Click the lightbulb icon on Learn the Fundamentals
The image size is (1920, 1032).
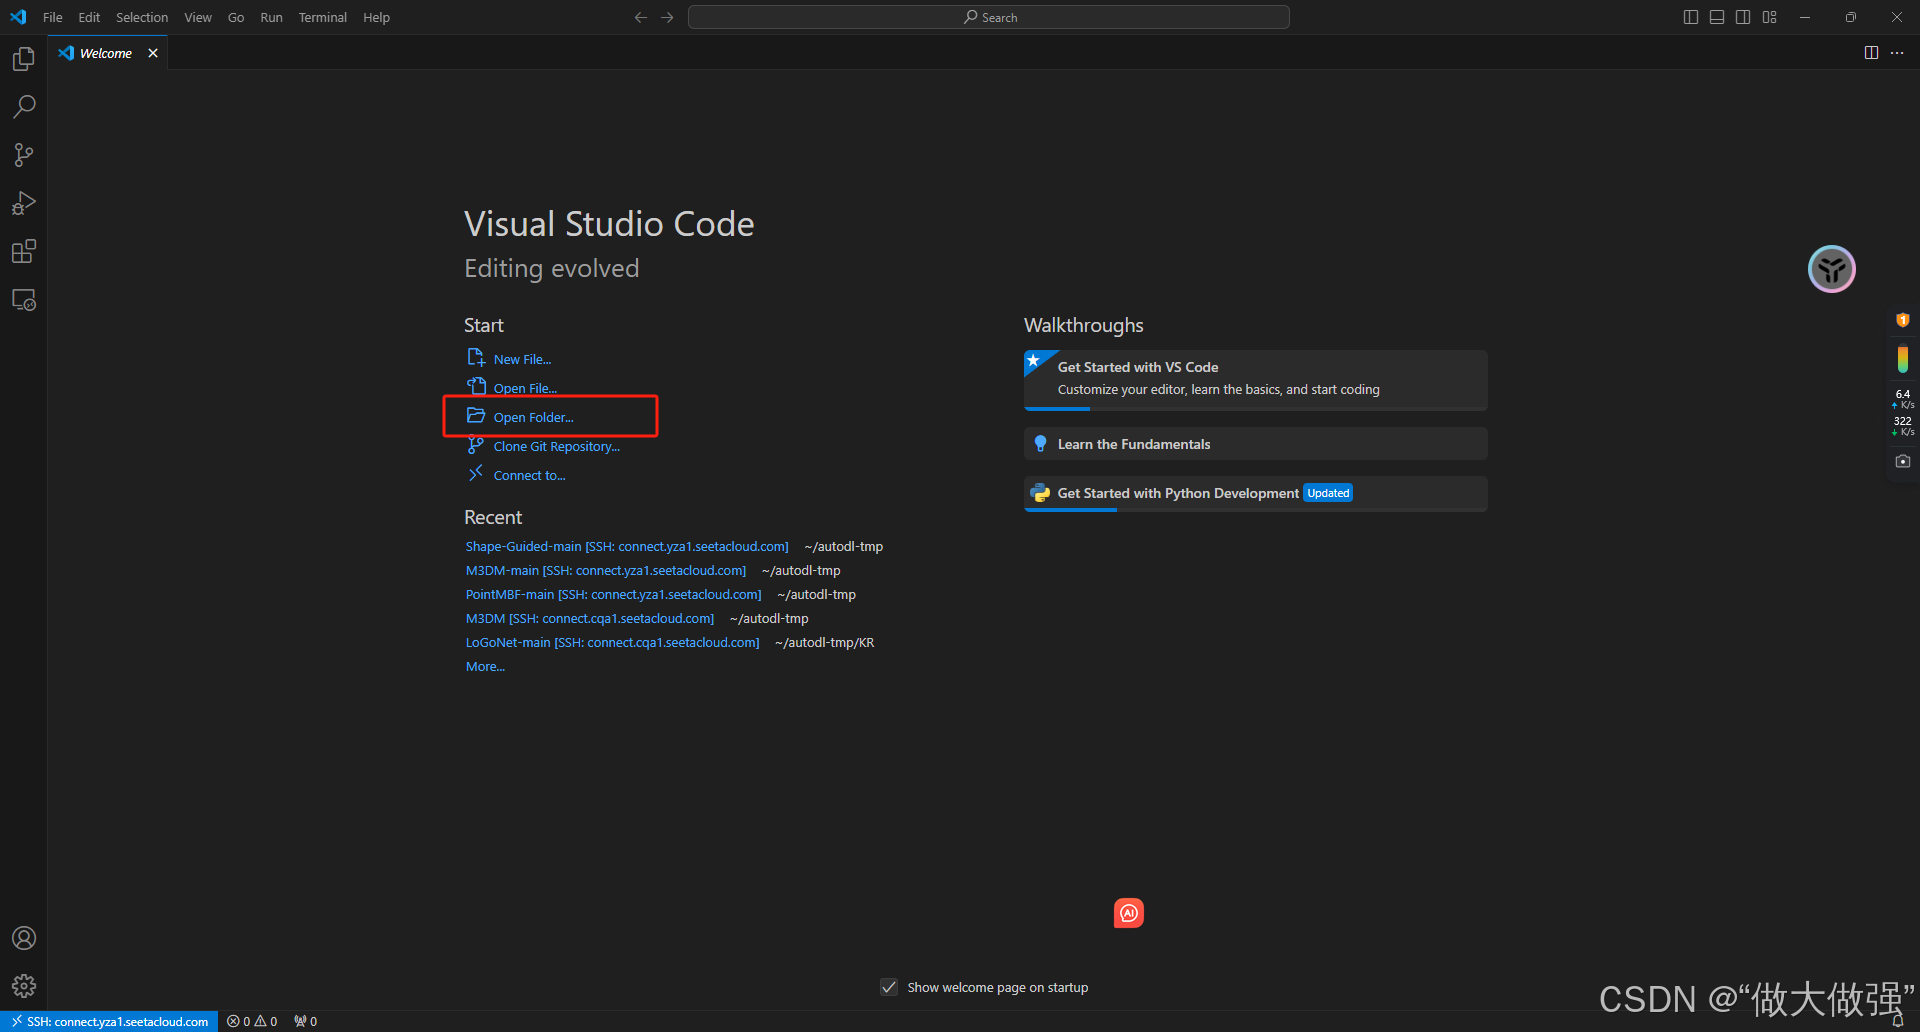(x=1040, y=444)
